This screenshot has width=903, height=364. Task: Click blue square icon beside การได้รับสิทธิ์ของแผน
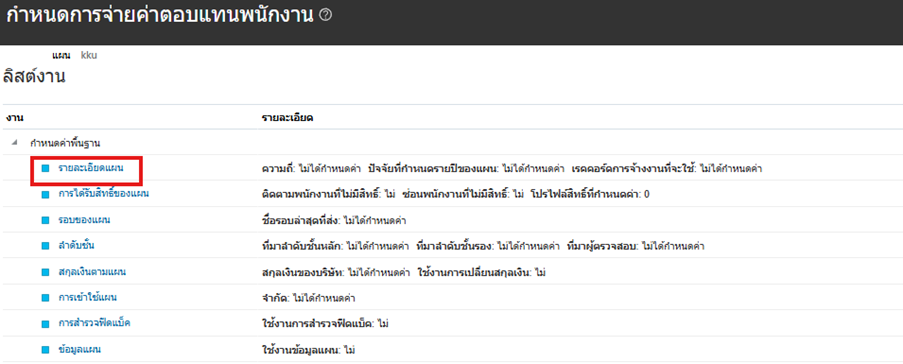pyautogui.click(x=45, y=194)
